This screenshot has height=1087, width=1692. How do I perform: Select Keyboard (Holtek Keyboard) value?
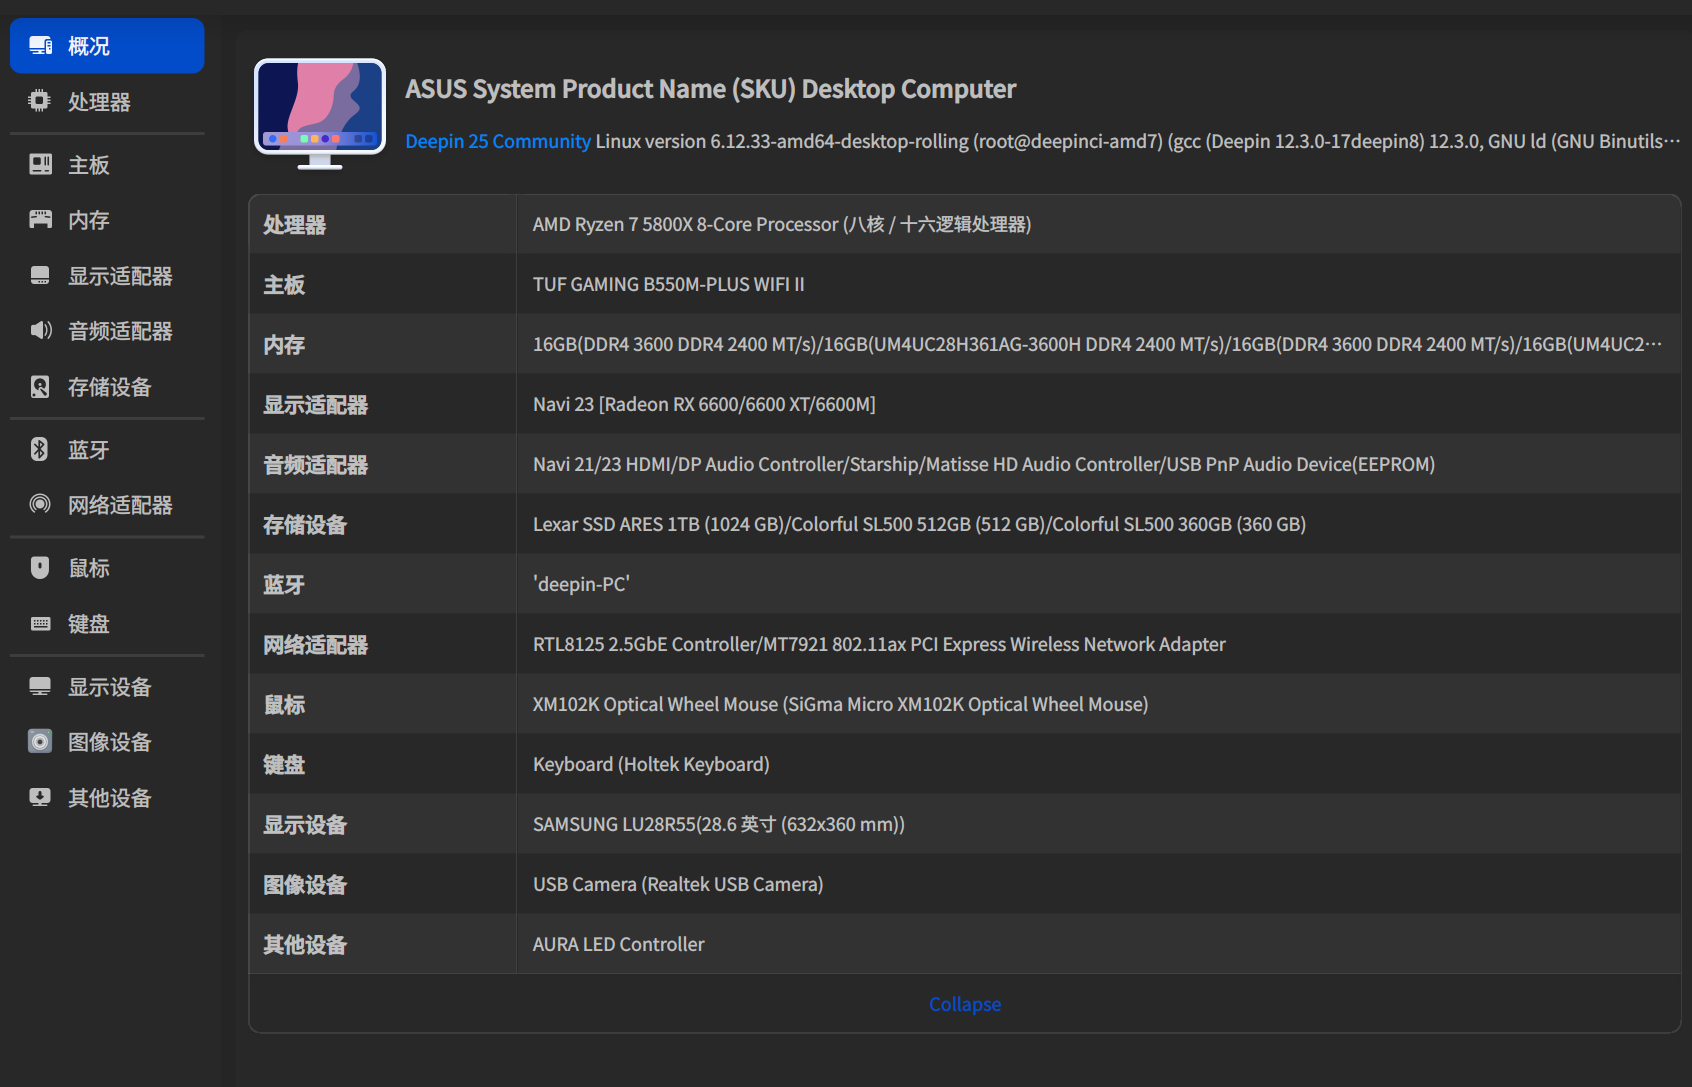click(651, 764)
